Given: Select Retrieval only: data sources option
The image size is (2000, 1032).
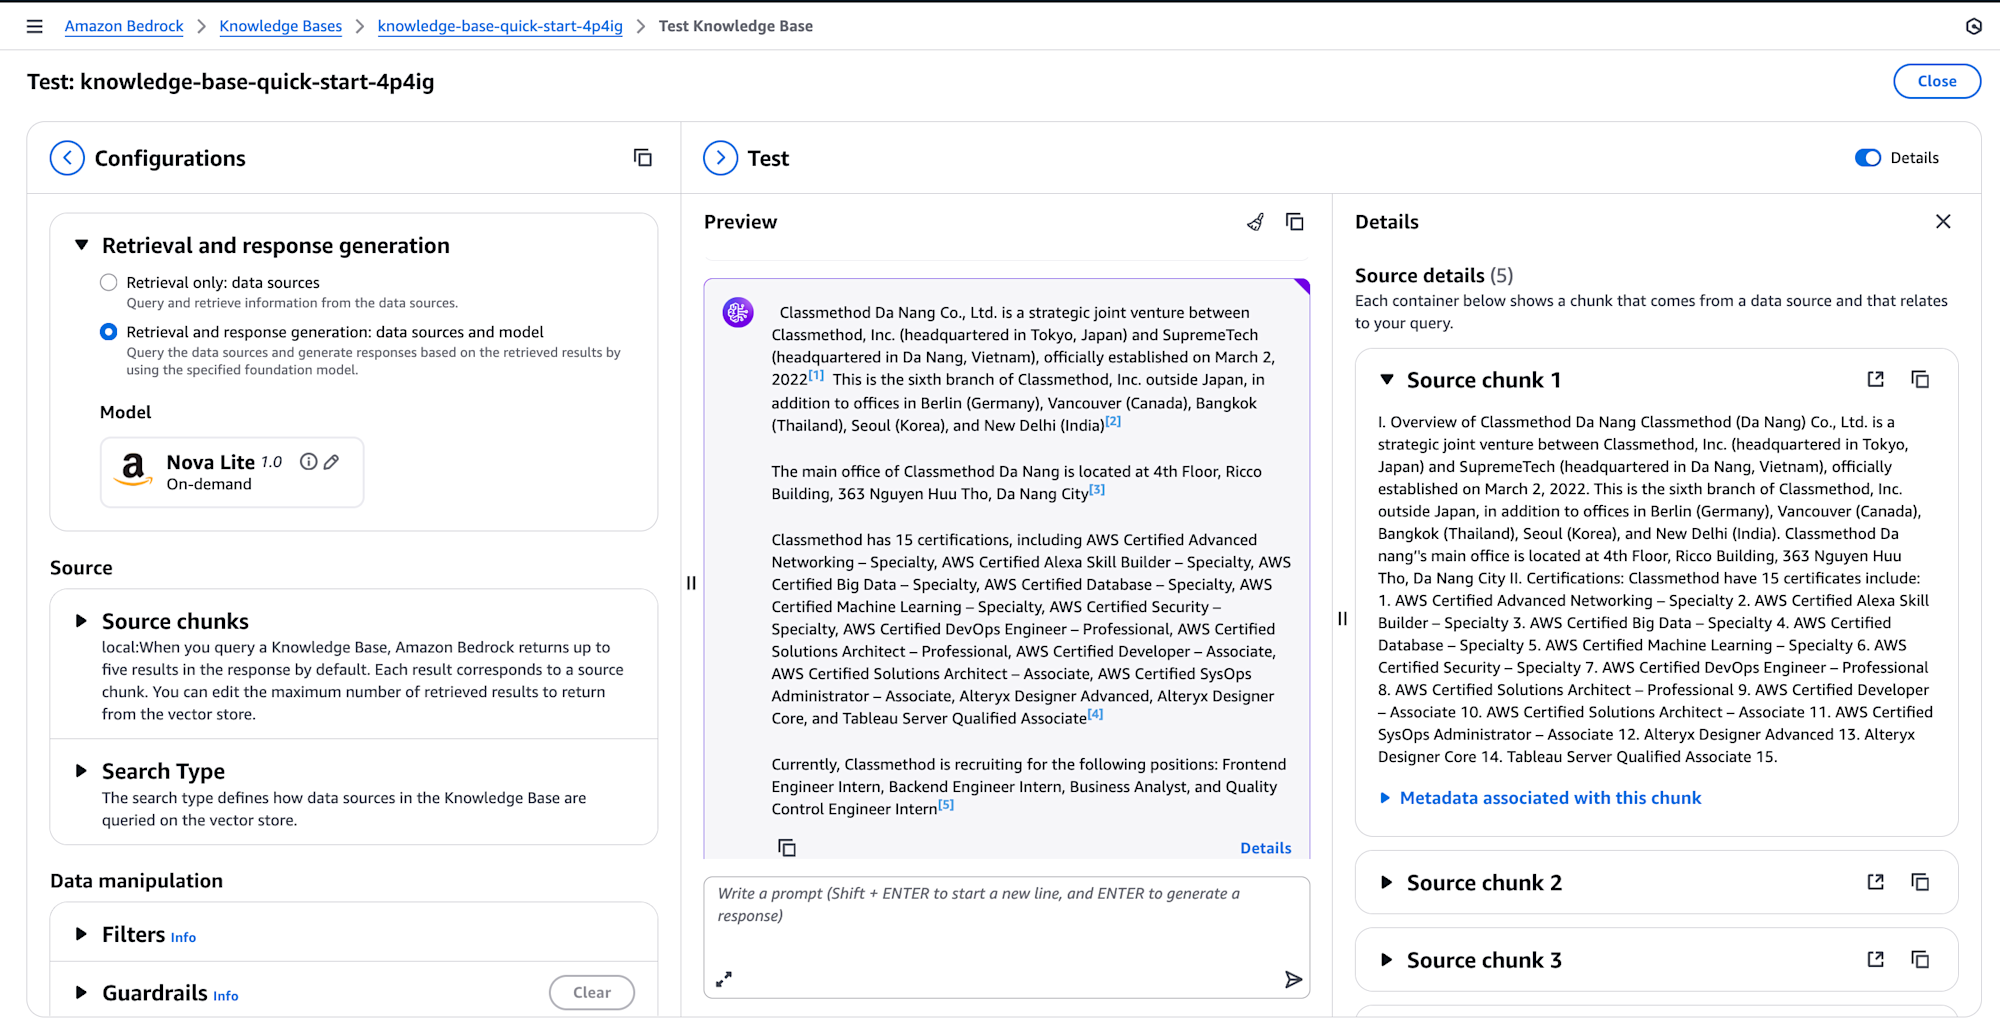Looking at the screenshot, I should (109, 283).
